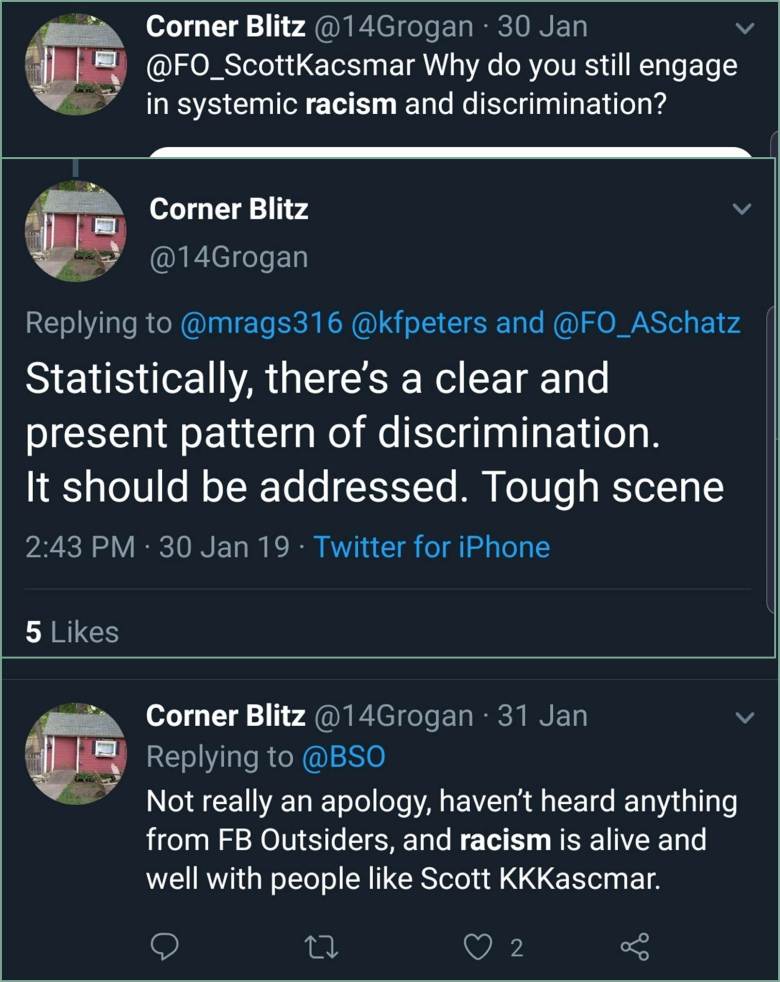Open share options on the bottom tweet

click(635, 946)
